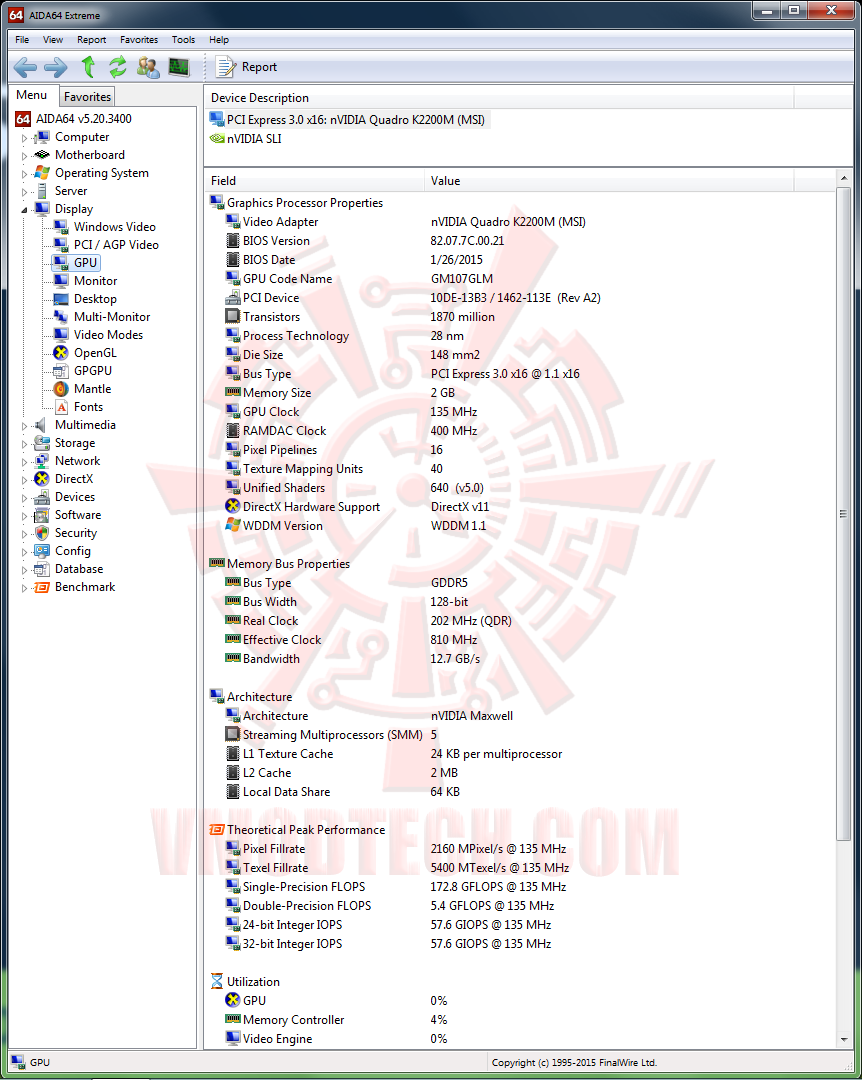The height and width of the screenshot is (1080, 862).
Task: Select the Video Modes tree item
Action: pos(108,334)
